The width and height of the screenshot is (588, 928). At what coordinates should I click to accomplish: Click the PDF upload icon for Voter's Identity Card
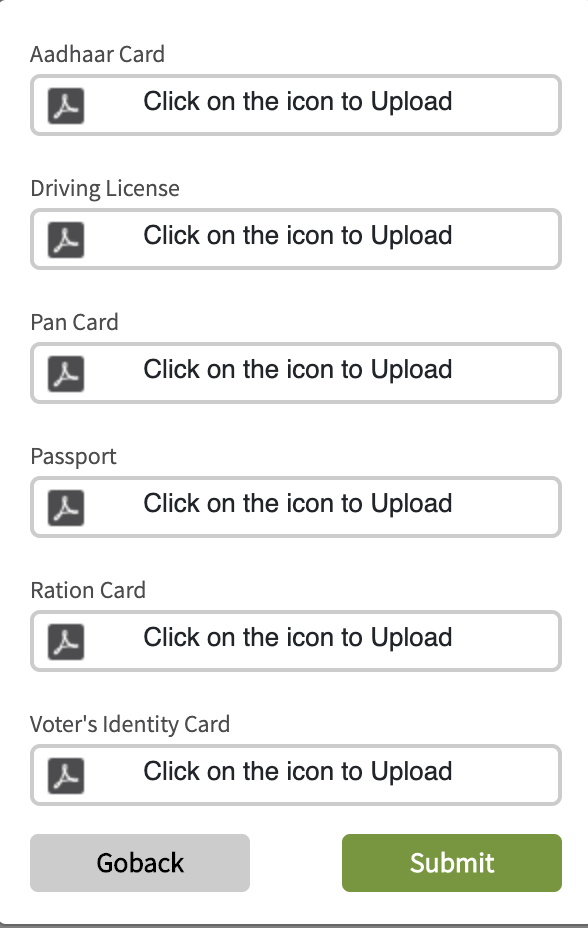pos(66,775)
